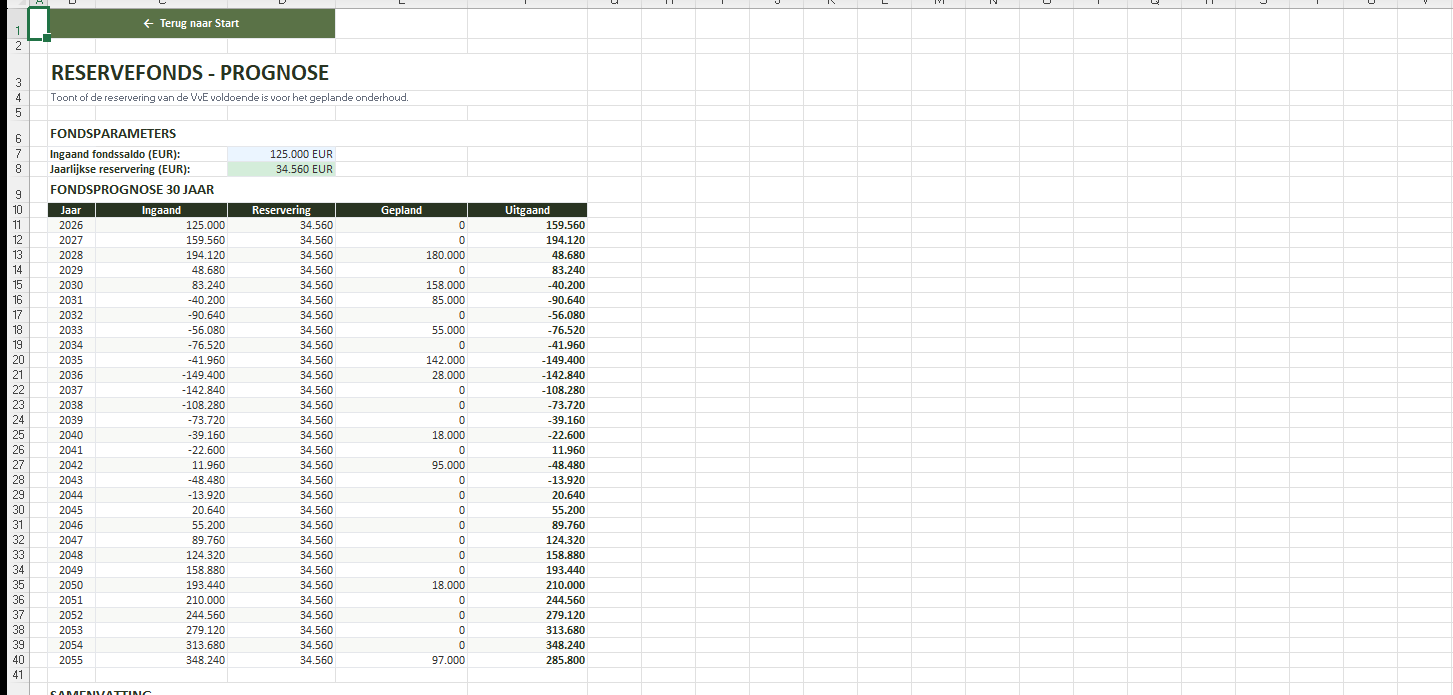Viewport: 1453px width, 695px height.
Task: Select the Gepland cell showing 180.000
Action: point(401,255)
